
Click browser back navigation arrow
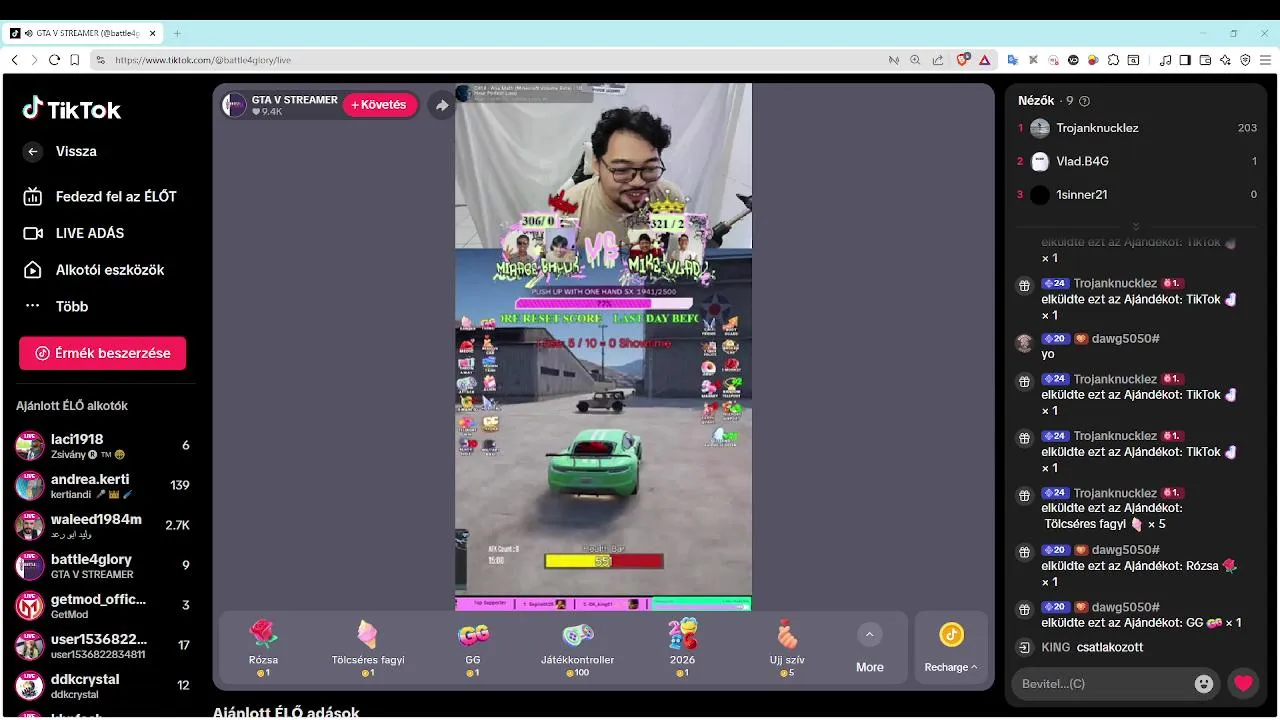[x=14, y=60]
